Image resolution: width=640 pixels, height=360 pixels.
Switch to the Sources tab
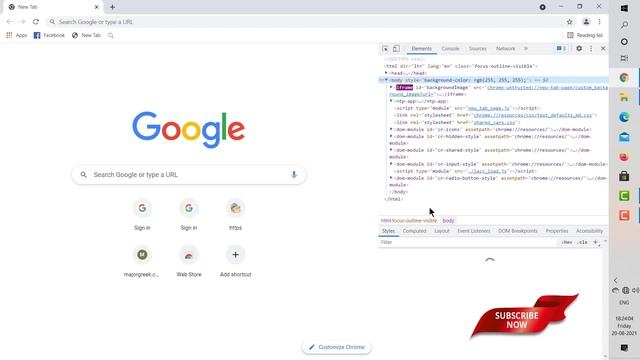point(478,49)
